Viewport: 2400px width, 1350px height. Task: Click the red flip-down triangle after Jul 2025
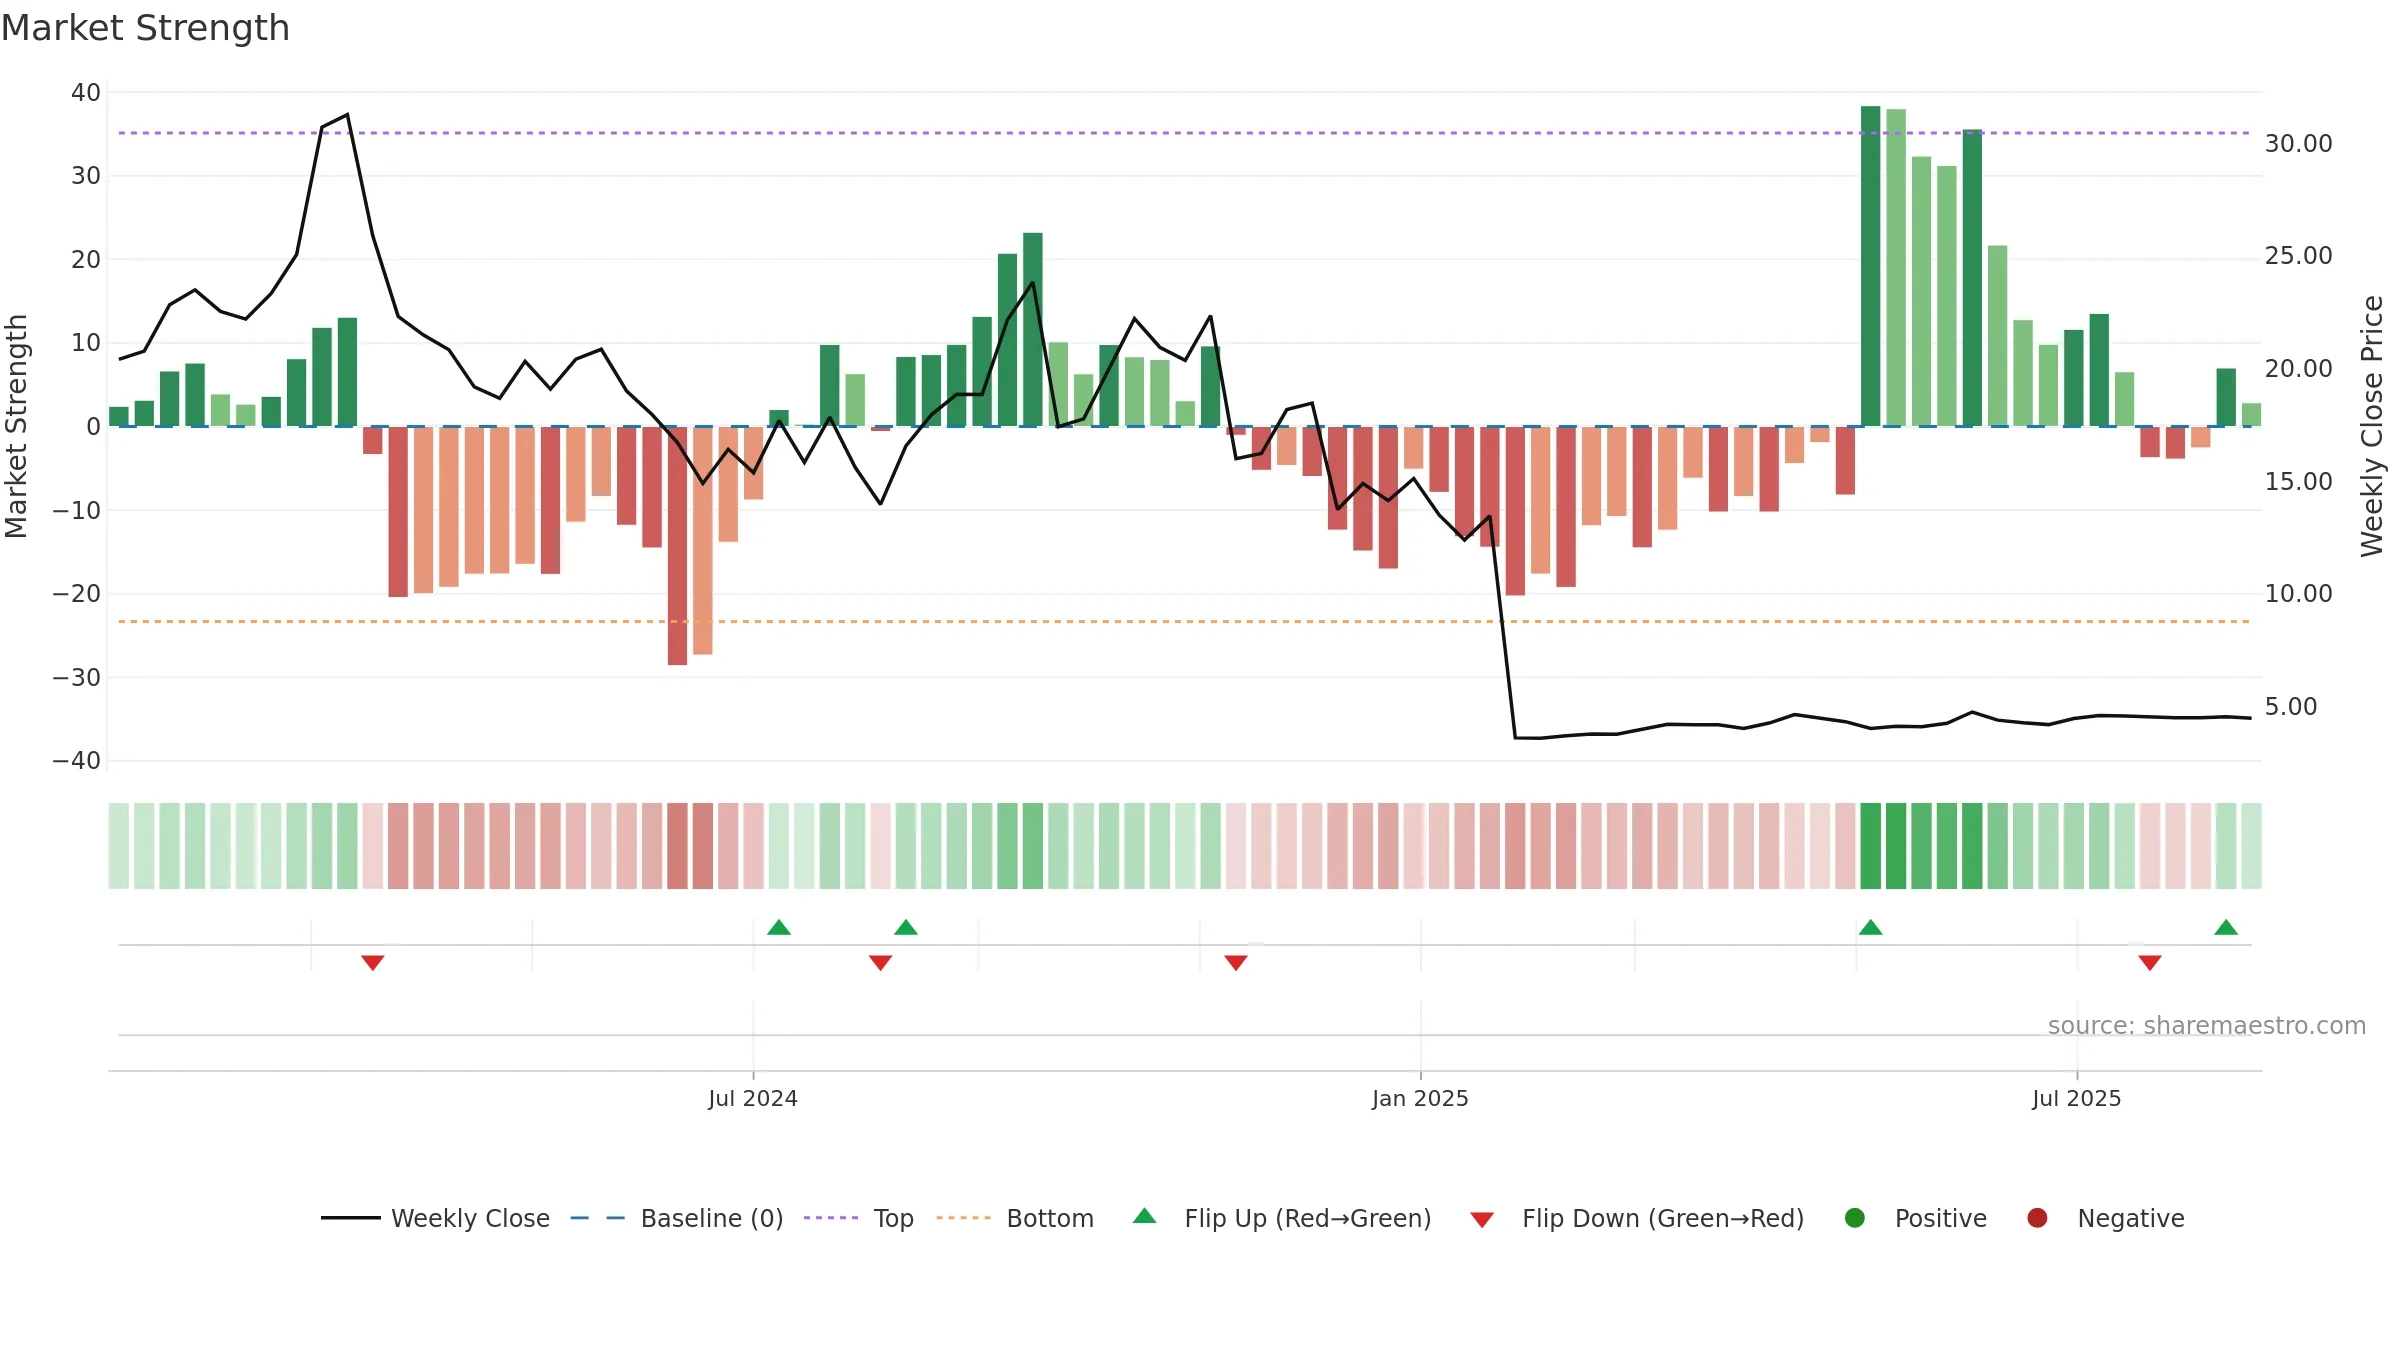click(2150, 963)
